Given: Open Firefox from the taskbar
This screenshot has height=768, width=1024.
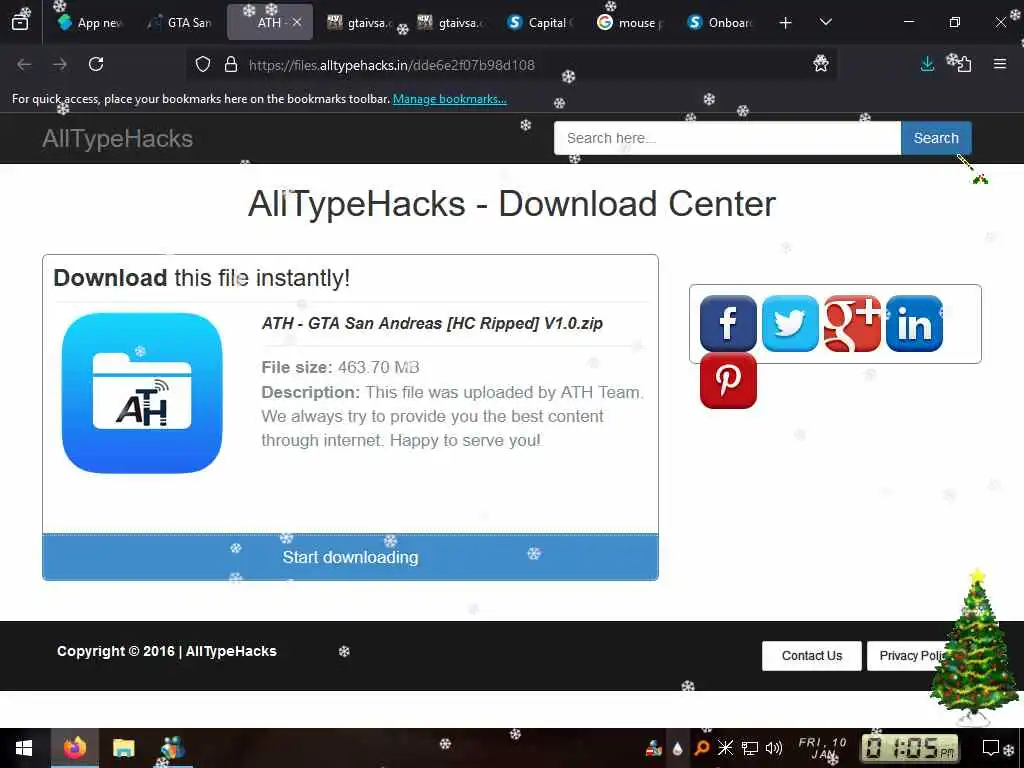Looking at the screenshot, I should (x=74, y=748).
